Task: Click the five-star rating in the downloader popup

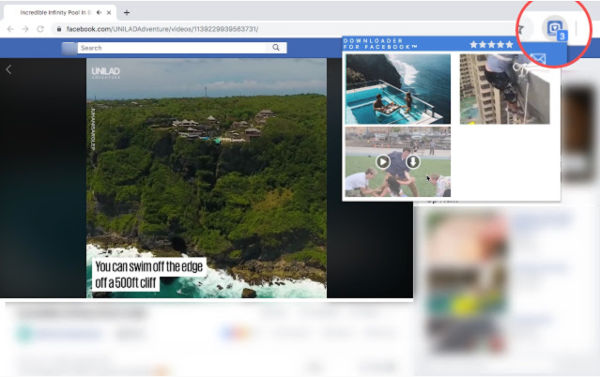Action: (491, 45)
